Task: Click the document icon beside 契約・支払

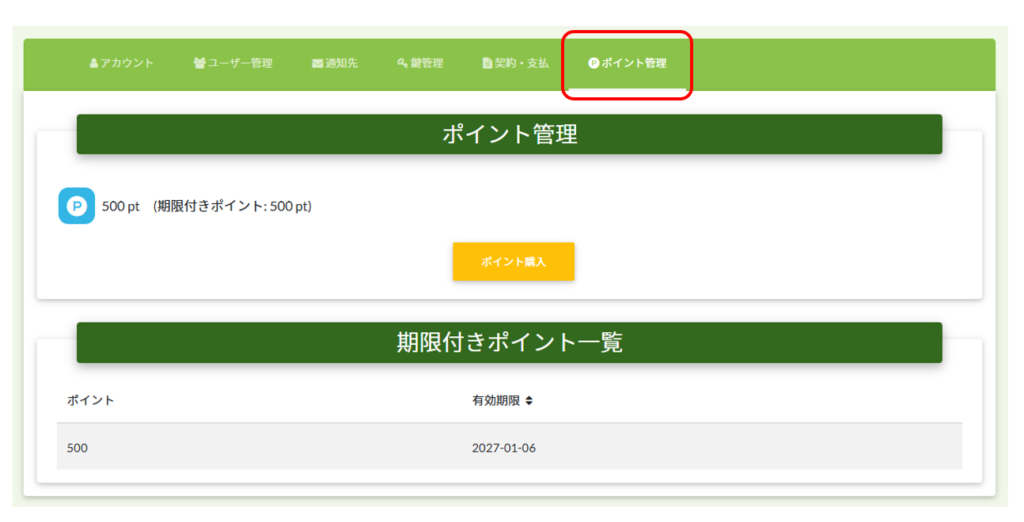Action: (487, 63)
